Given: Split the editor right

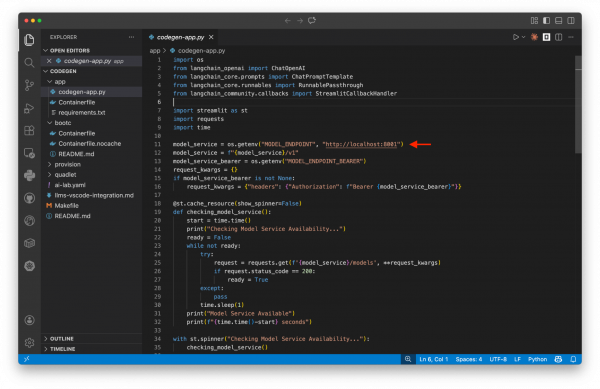Looking at the screenshot, I should (559, 37).
